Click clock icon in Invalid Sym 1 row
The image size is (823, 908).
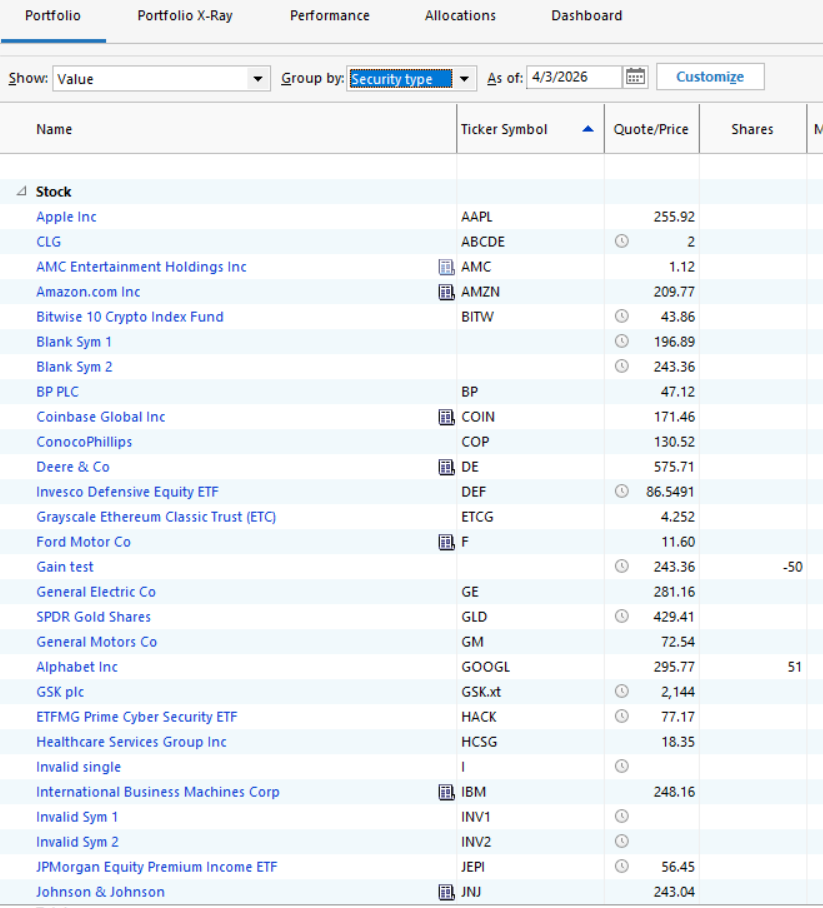tap(621, 817)
